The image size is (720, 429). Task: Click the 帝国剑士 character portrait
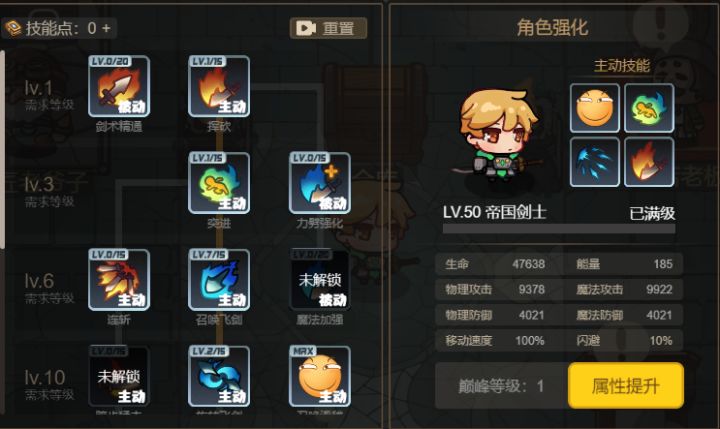[499, 136]
